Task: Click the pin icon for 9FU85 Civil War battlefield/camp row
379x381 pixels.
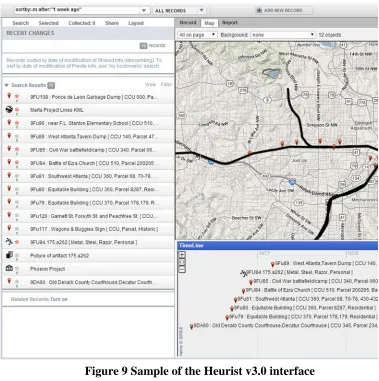Action: [9, 149]
